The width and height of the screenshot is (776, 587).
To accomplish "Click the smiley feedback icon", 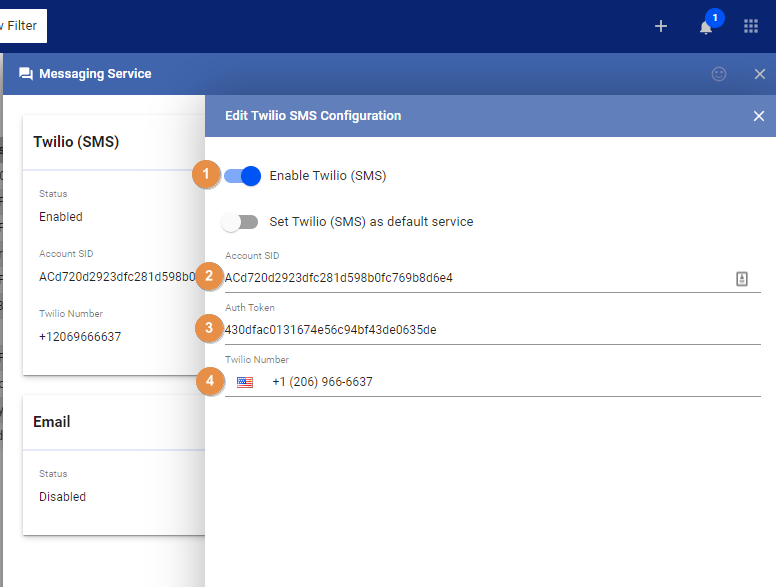I will (x=719, y=74).
